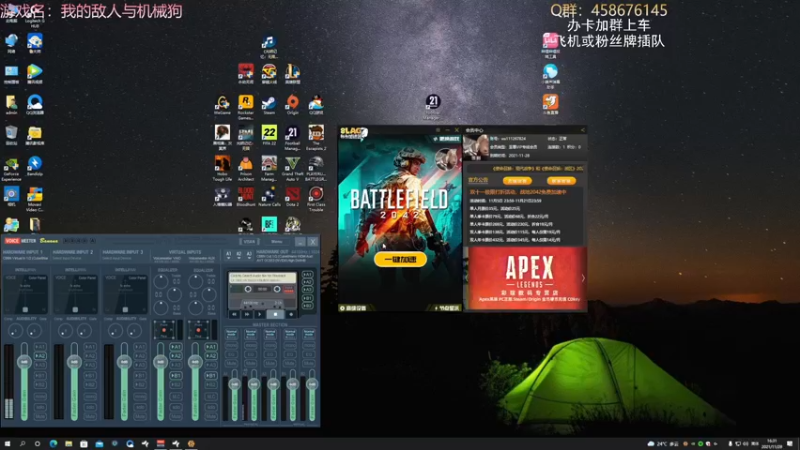Click treble knob on first virtual input equalizer
Image resolution: width=800 pixels, height=450 pixels.
(x=161, y=281)
